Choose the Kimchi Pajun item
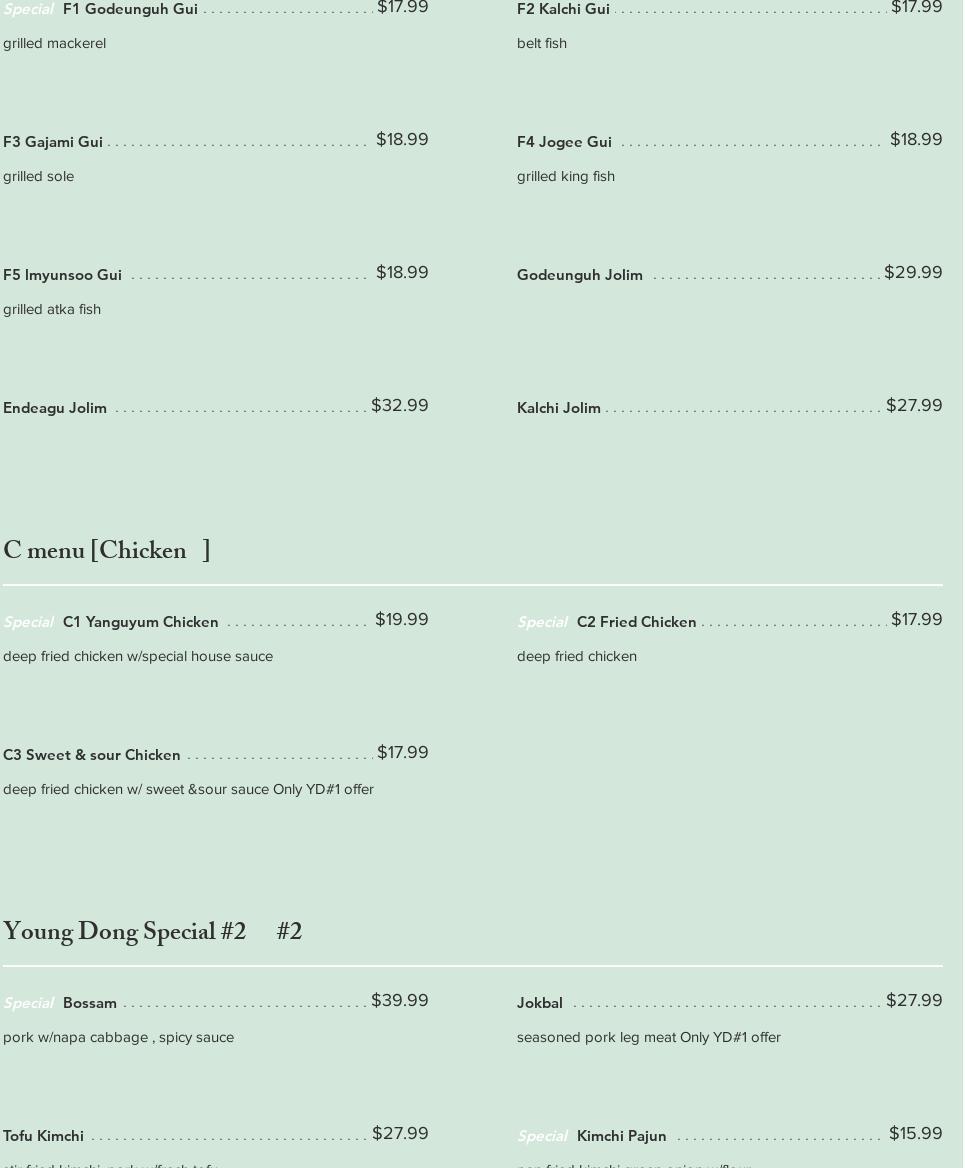Viewport: 965px width, 1168px height. click(621, 1136)
